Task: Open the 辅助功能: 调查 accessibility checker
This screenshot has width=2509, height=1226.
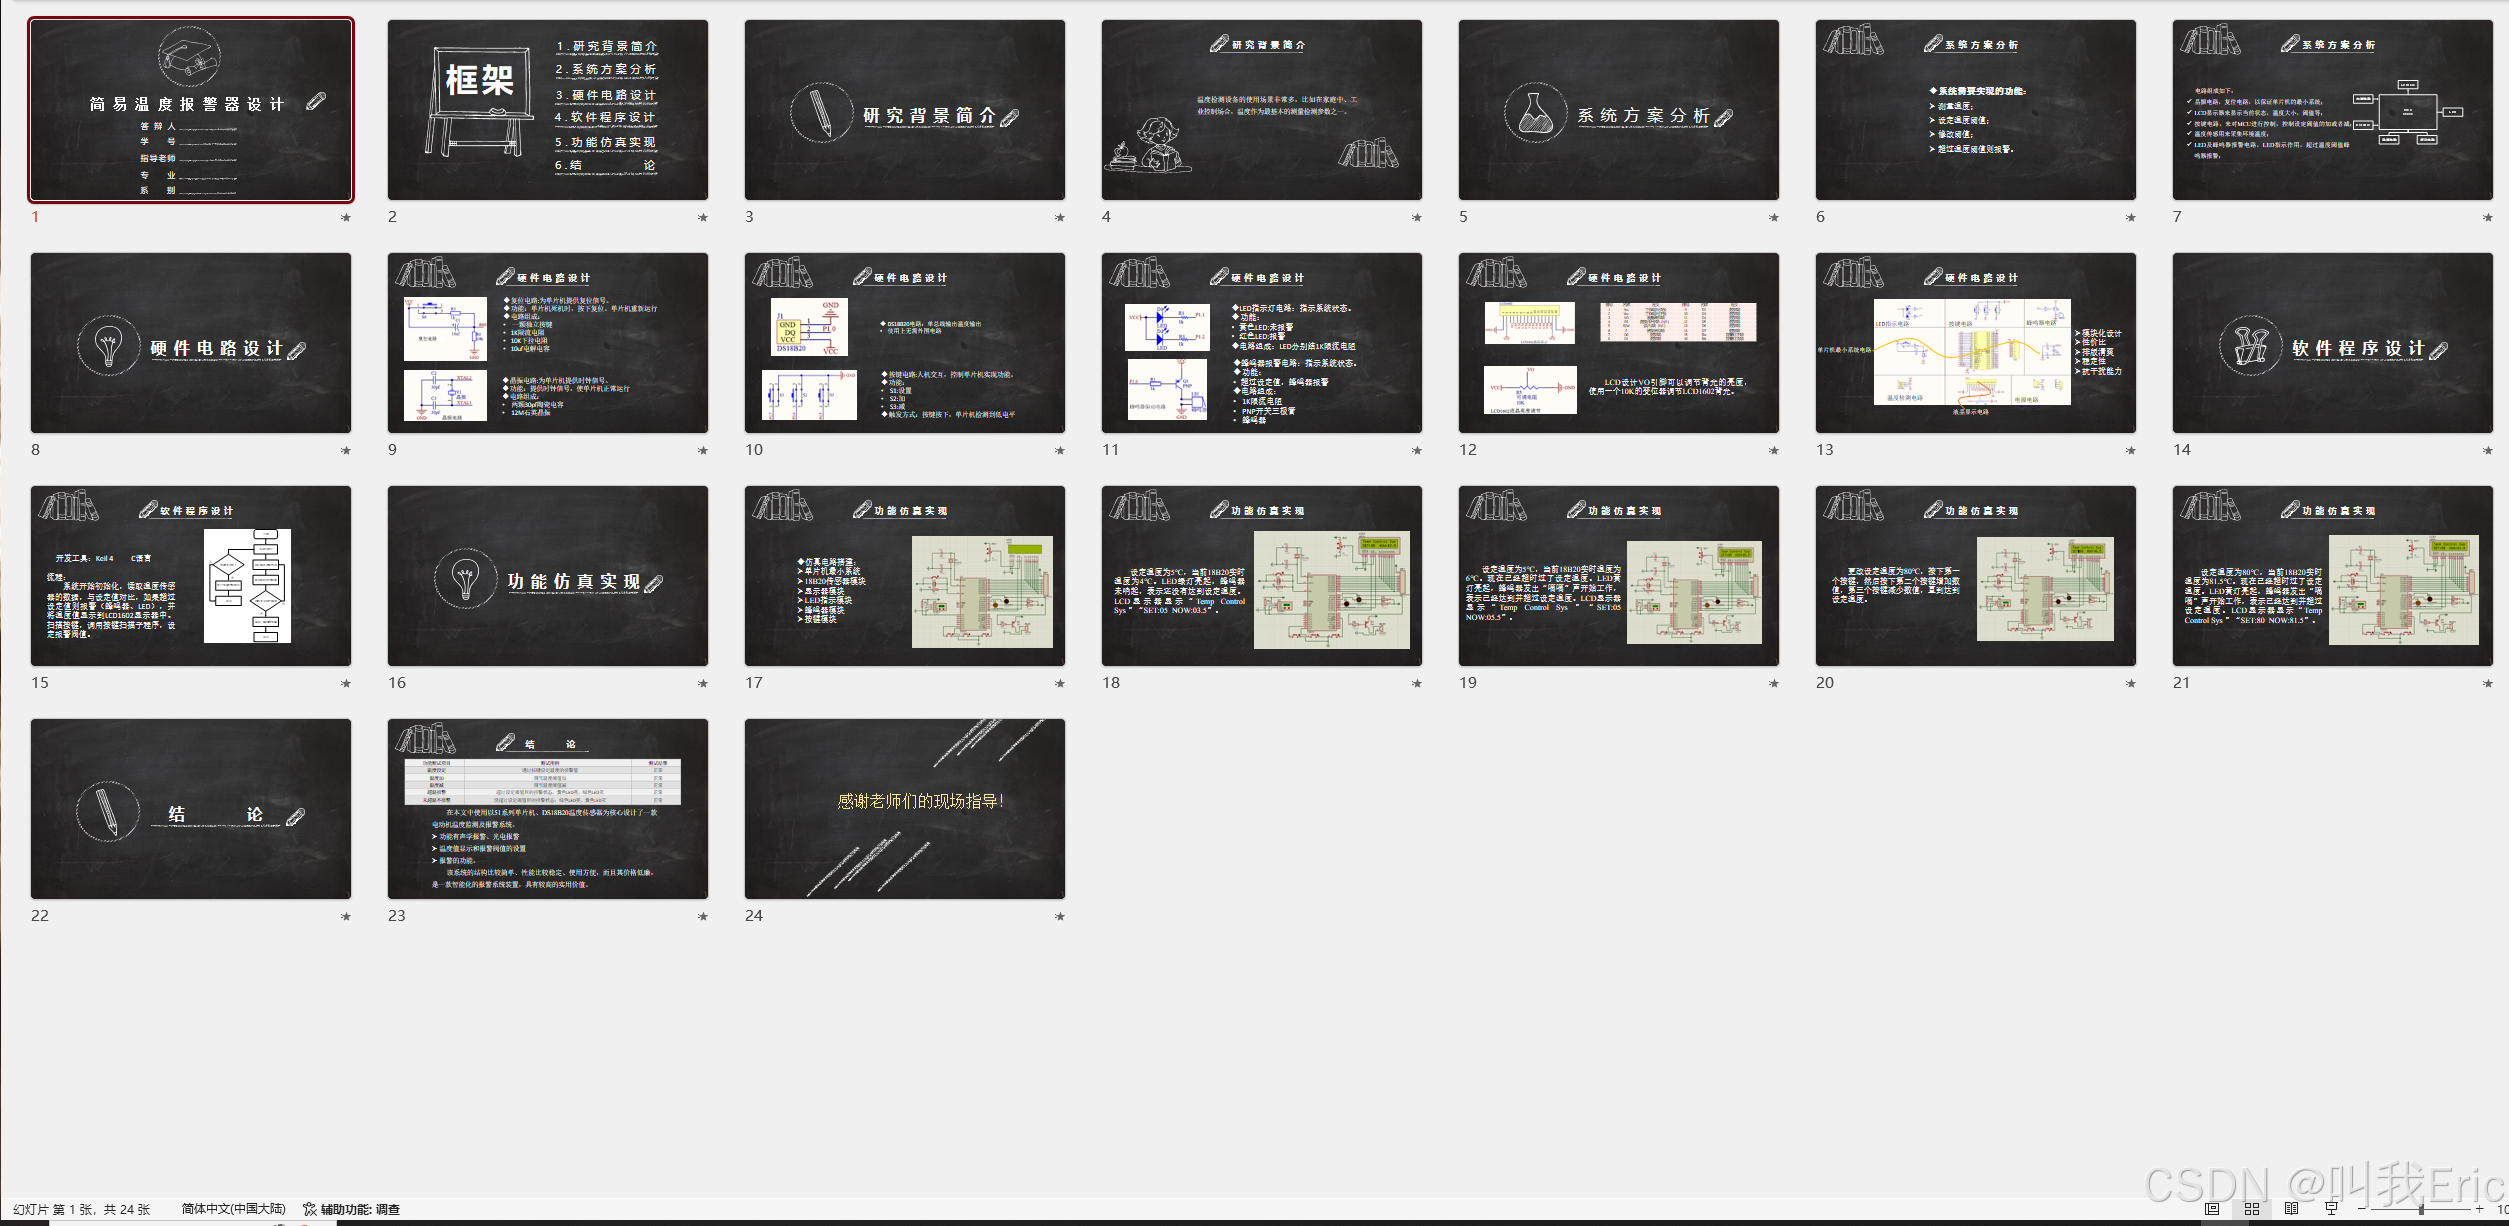Action: [x=351, y=1209]
